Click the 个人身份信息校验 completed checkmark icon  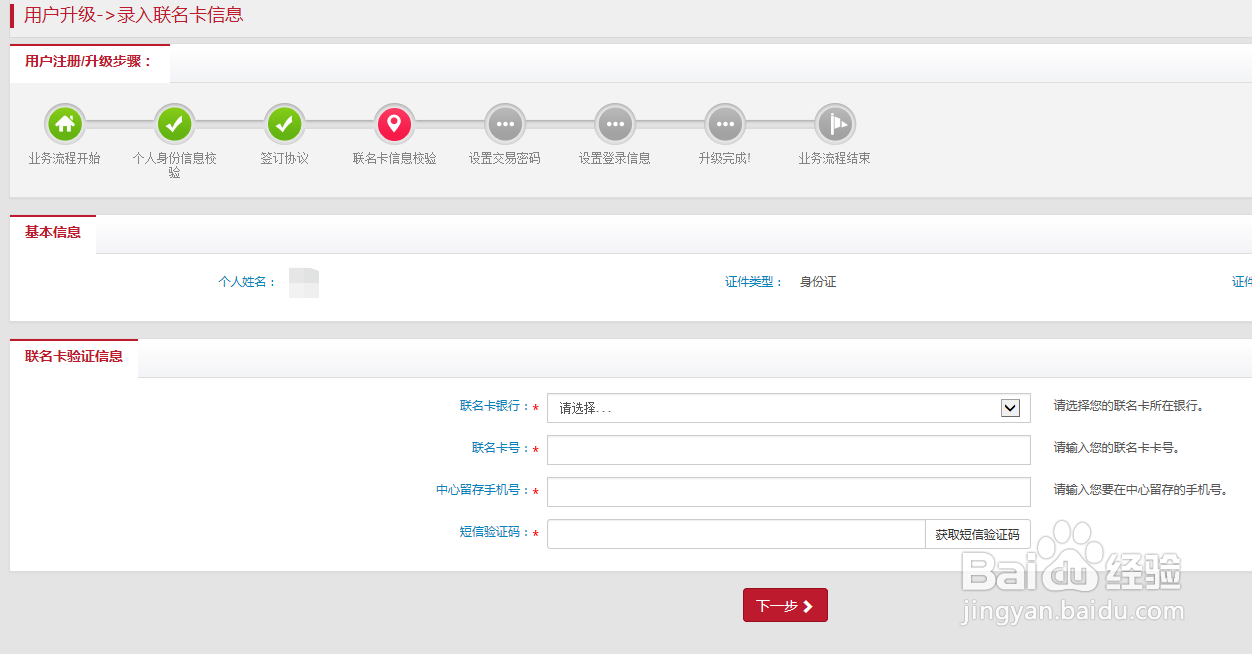tap(175, 123)
